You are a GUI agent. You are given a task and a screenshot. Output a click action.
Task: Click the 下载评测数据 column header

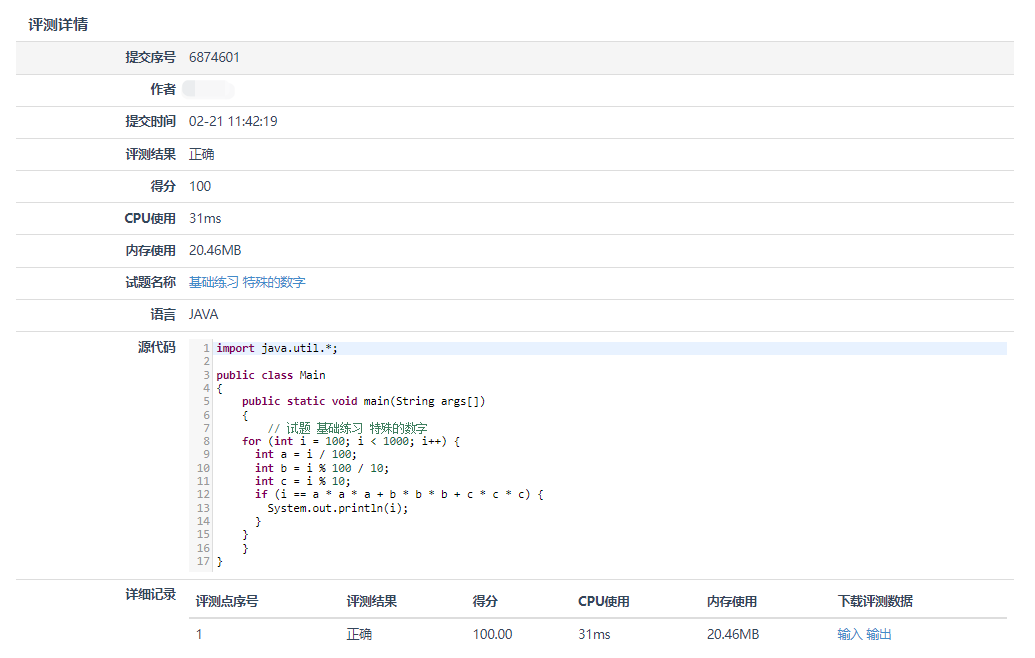click(875, 602)
